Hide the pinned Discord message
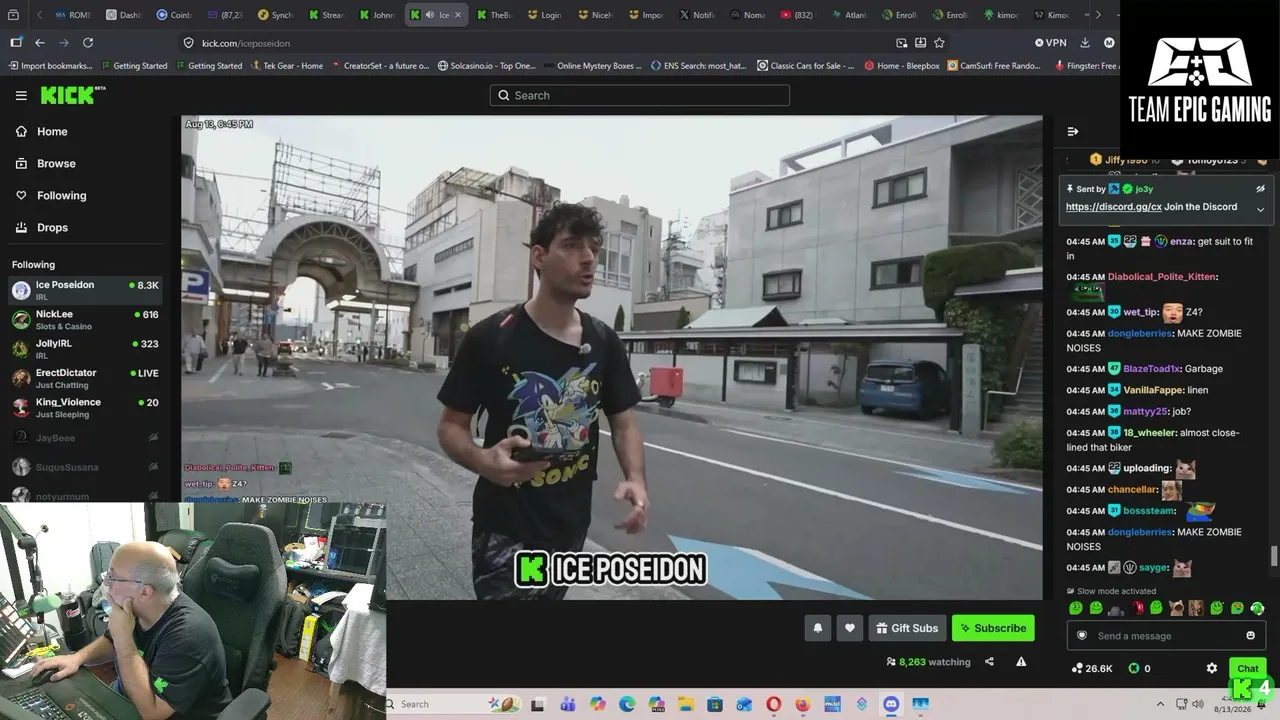The height and width of the screenshot is (720, 1280). [x=1260, y=188]
